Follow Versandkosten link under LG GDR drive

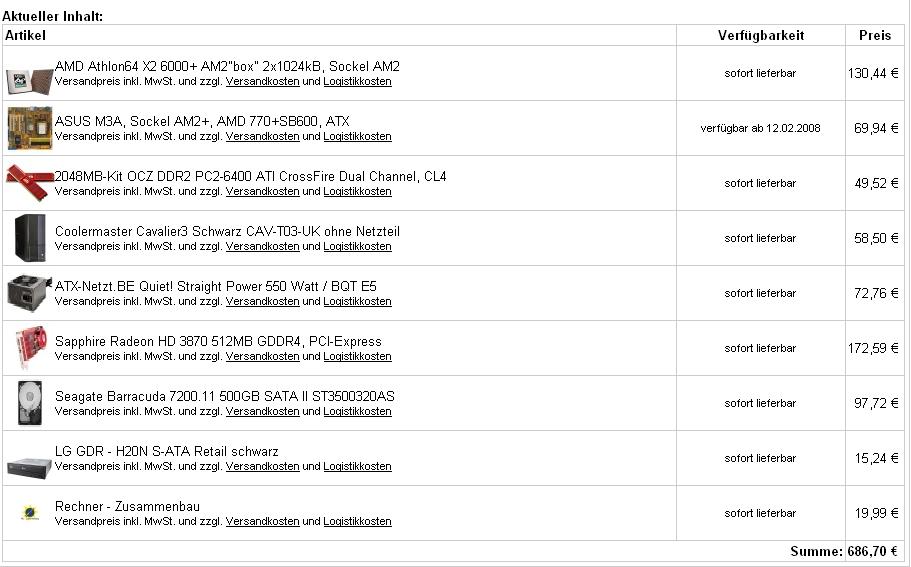263,466
